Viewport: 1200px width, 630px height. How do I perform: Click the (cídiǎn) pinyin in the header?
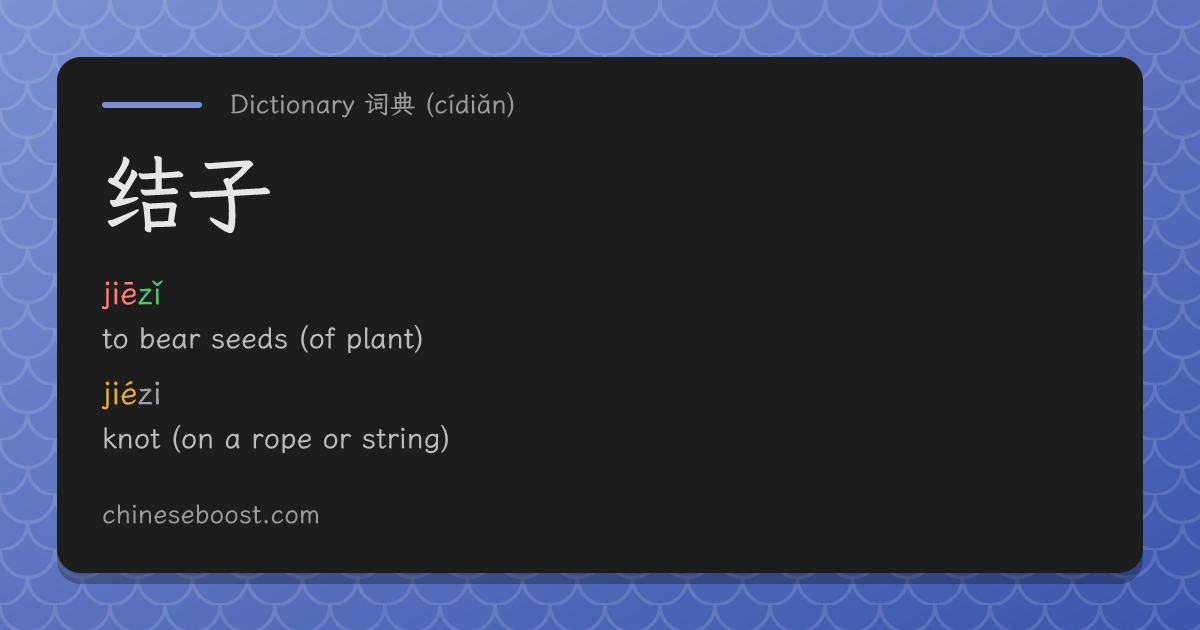tap(470, 104)
